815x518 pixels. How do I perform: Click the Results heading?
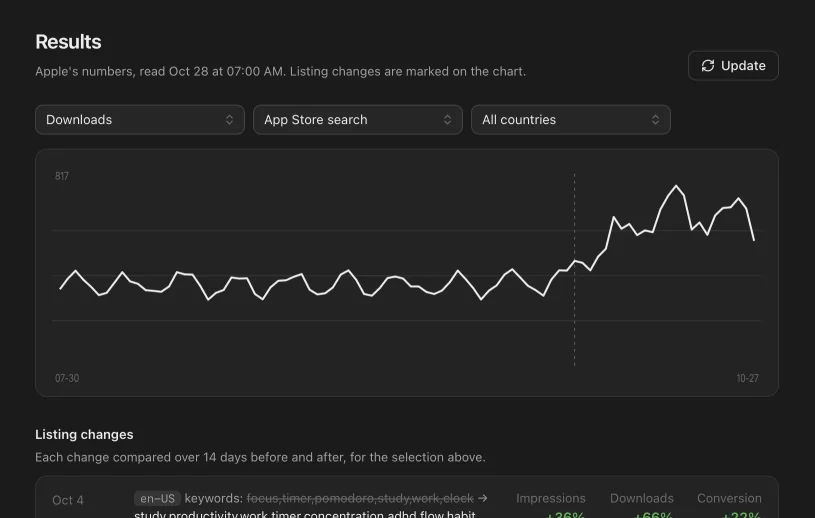click(68, 42)
